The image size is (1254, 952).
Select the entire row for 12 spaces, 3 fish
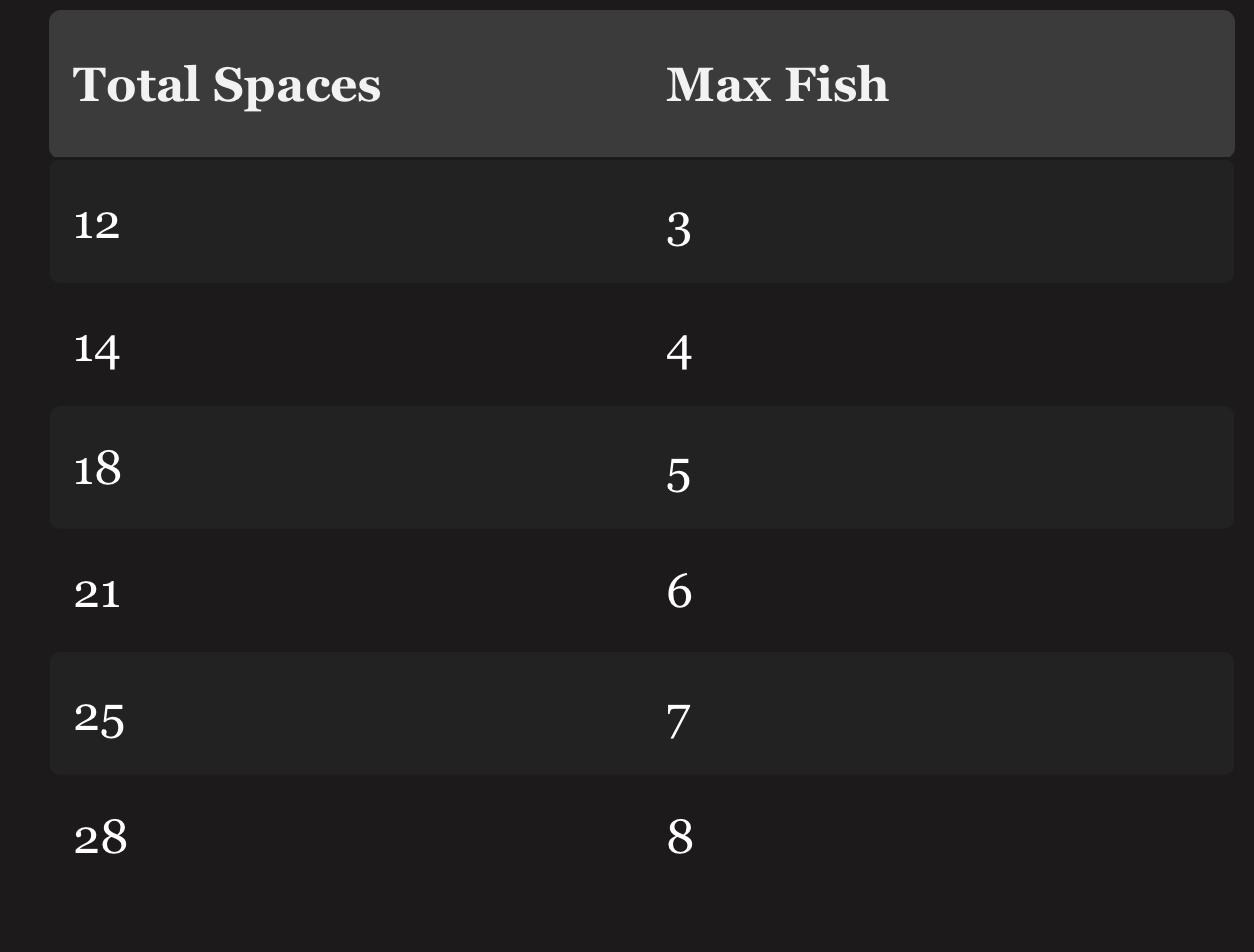point(642,222)
